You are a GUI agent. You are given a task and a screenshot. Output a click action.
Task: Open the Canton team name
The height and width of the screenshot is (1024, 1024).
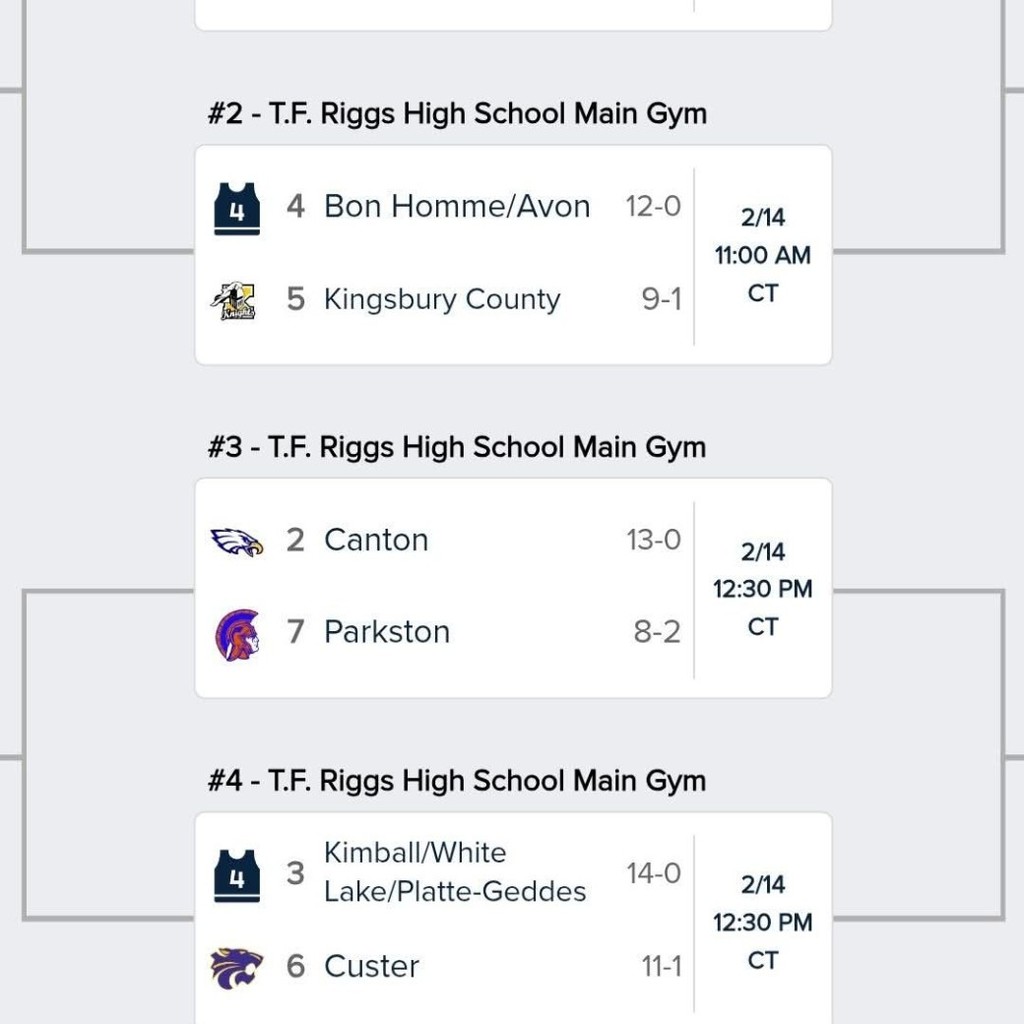376,540
